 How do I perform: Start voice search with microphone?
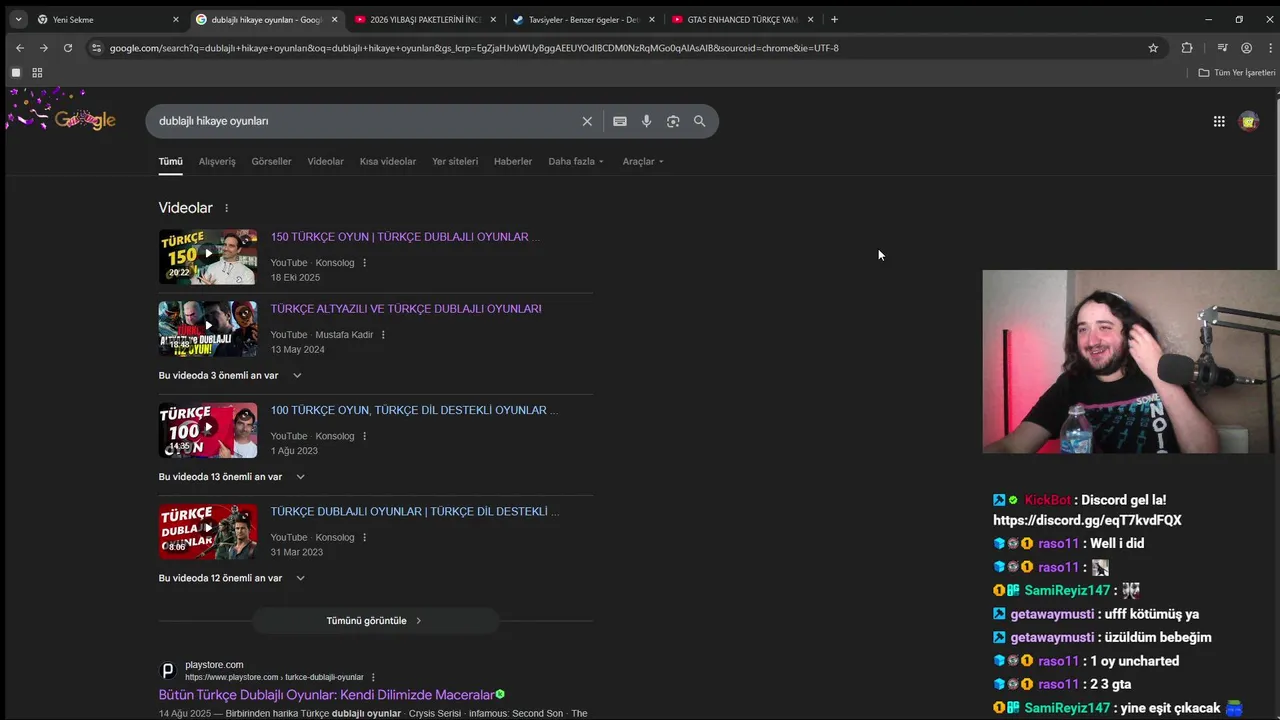click(647, 121)
